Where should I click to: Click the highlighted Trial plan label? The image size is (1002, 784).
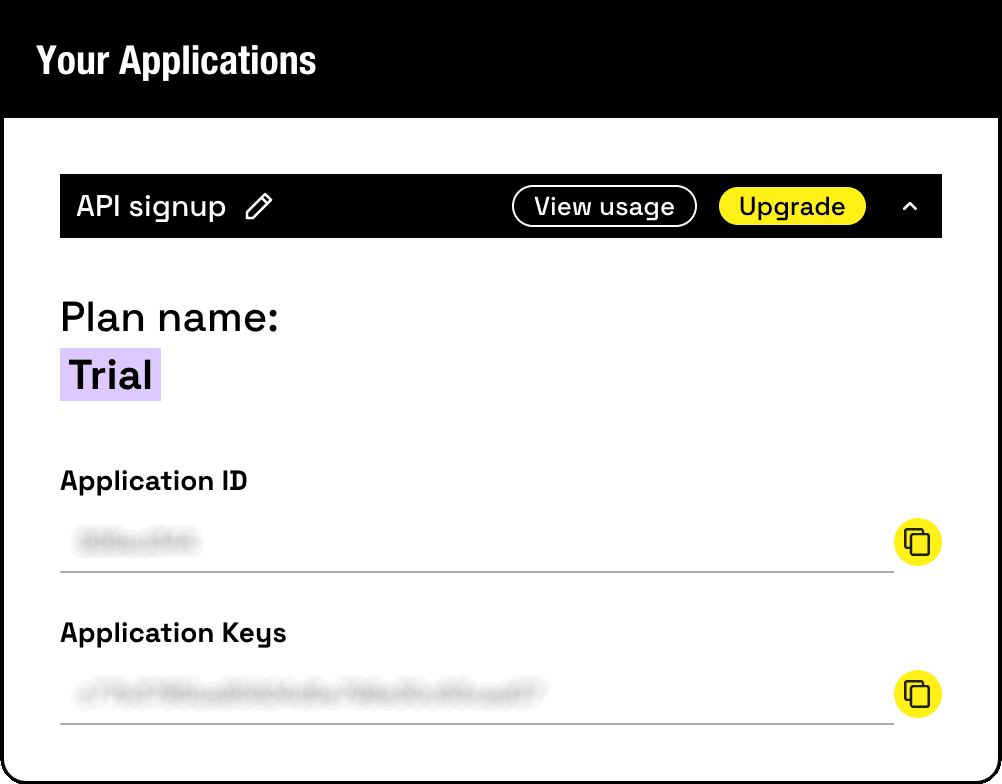coord(110,374)
